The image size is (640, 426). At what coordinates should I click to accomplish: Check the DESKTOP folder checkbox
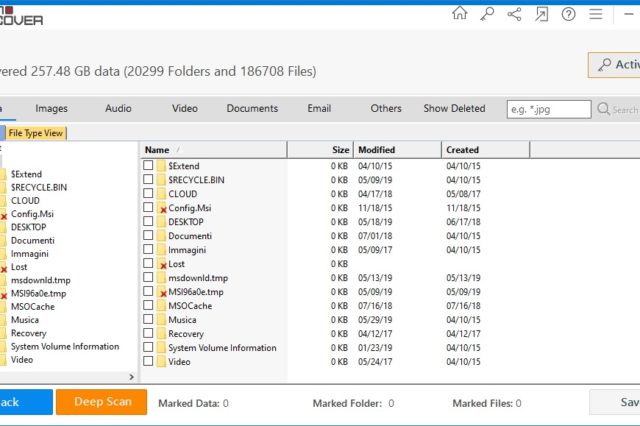pyautogui.click(x=148, y=222)
